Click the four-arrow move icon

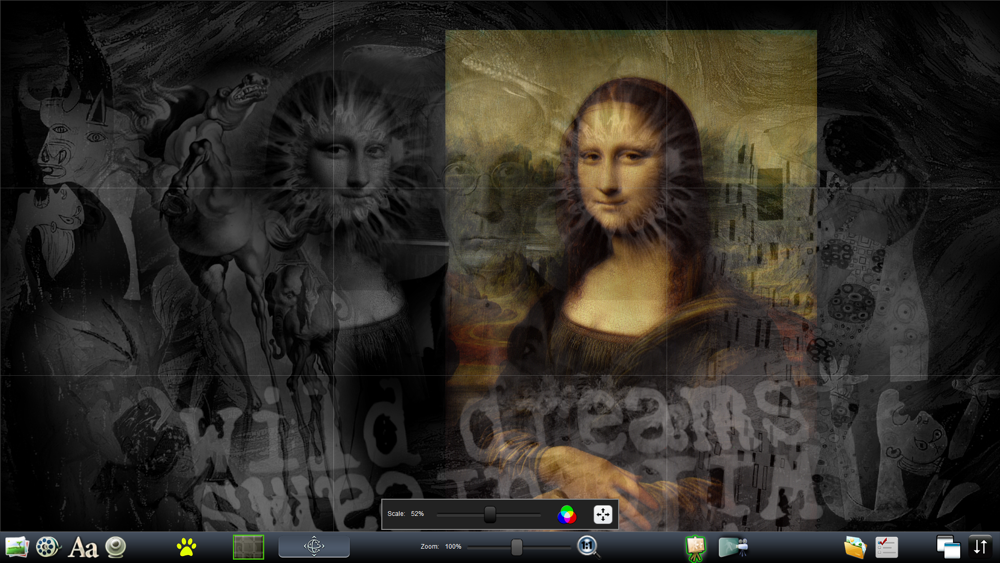(x=603, y=514)
